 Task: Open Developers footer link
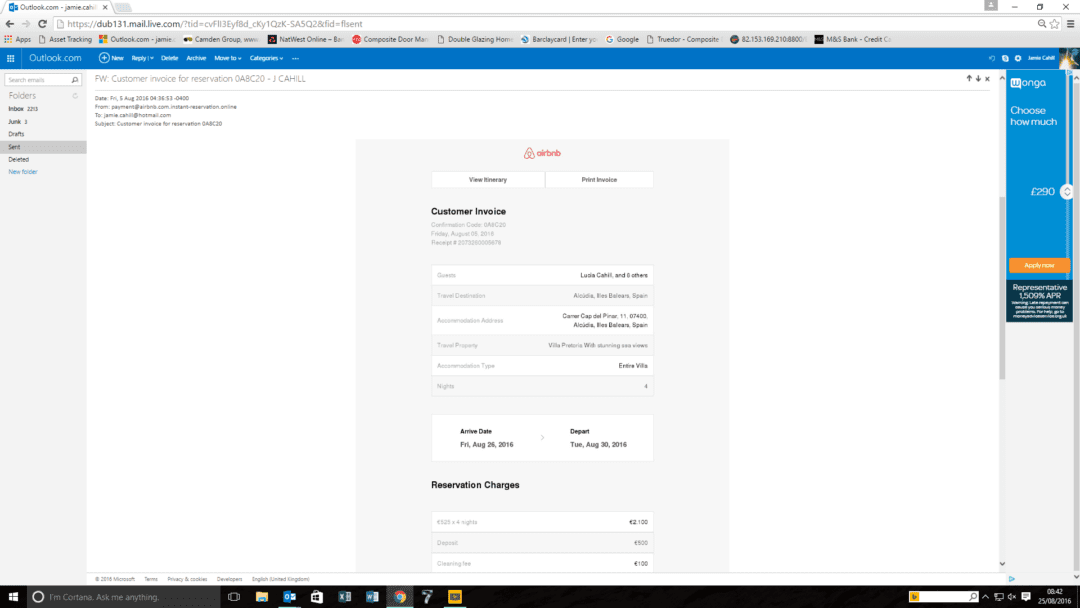click(x=229, y=579)
